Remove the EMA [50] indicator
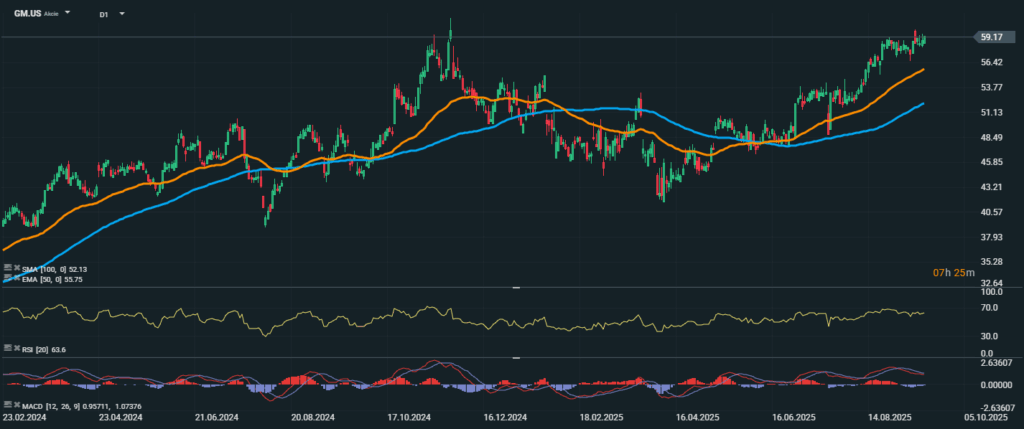This screenshot has height=429, width=1024. [17, 278]
